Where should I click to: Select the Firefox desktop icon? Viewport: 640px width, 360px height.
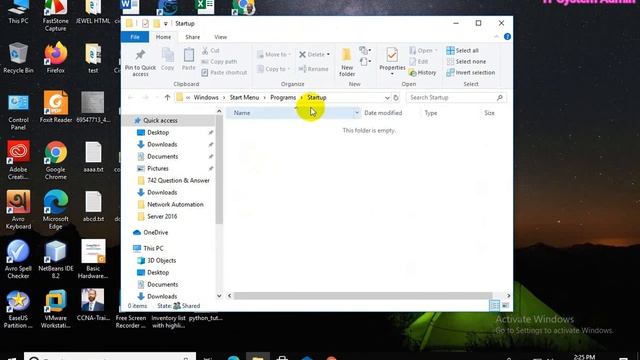click(56, 58)
